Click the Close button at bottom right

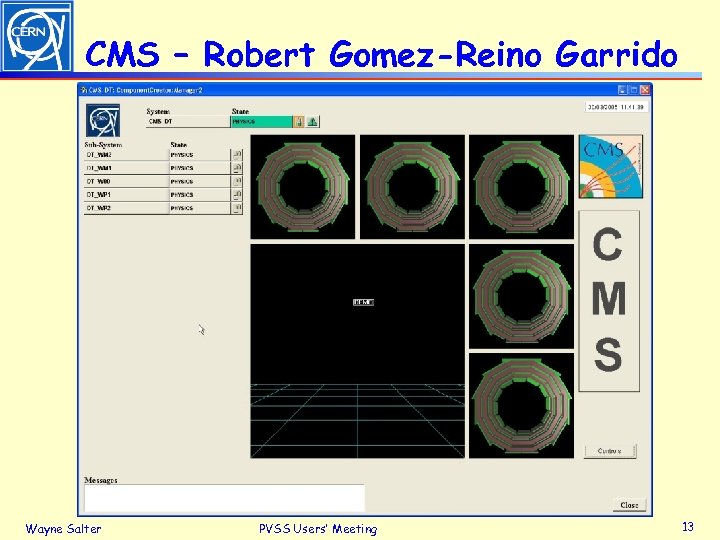click(x=629, y=505)
